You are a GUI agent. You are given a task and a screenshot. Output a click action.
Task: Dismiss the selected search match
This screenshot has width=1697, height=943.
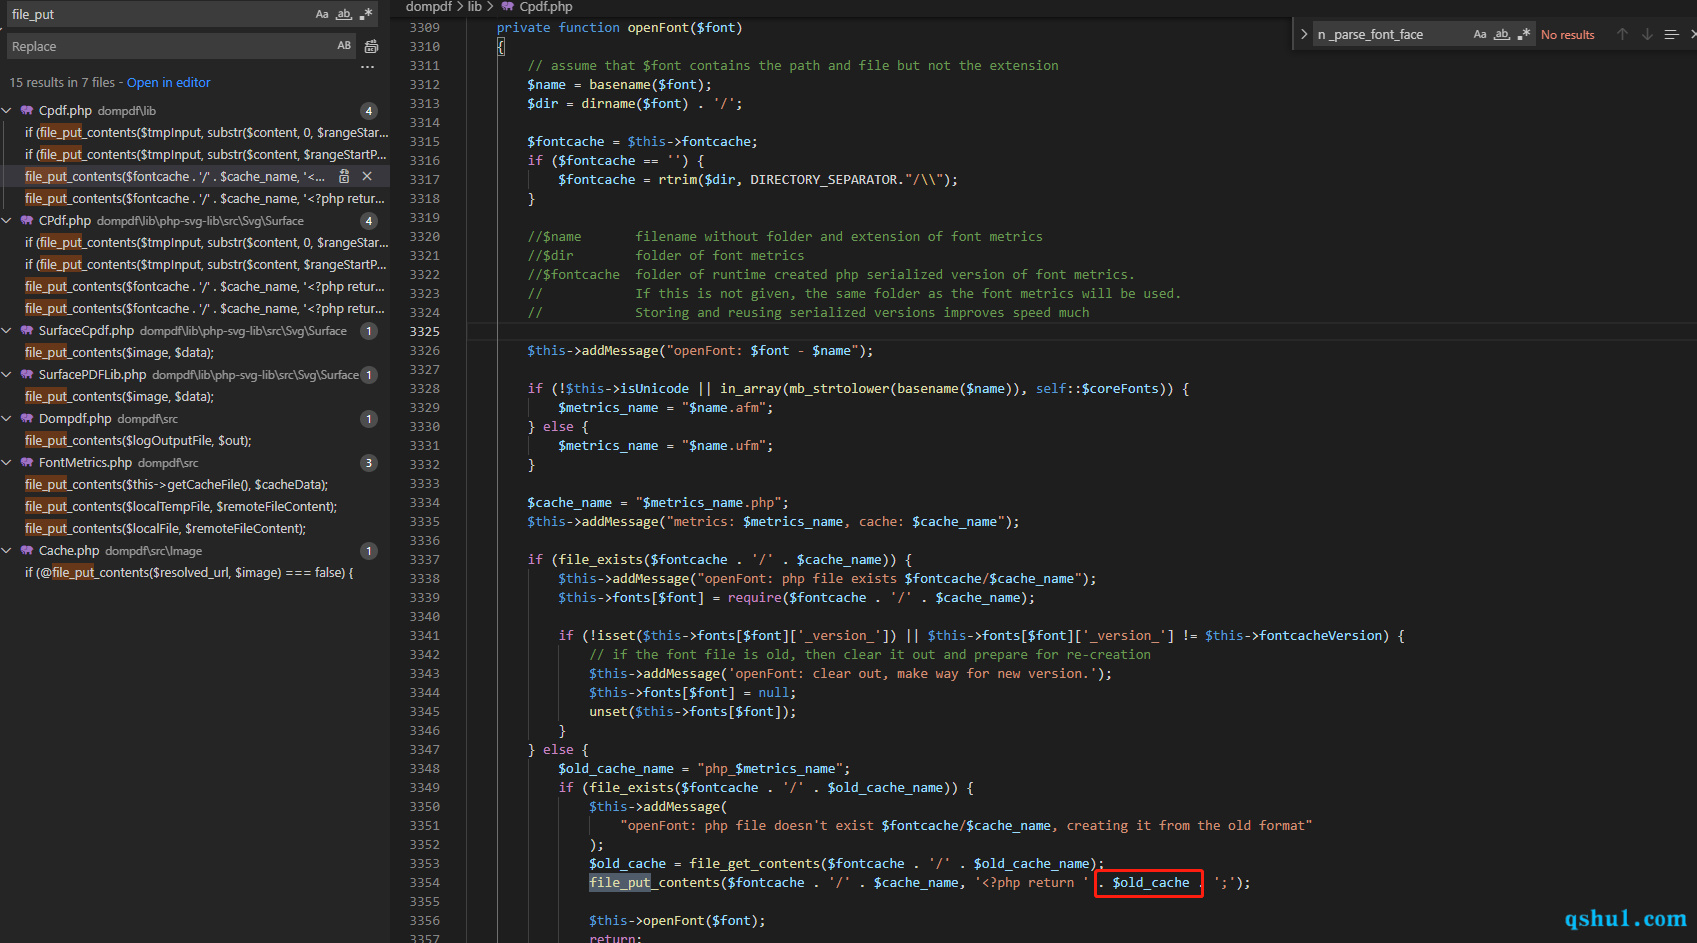pos(367,176)
